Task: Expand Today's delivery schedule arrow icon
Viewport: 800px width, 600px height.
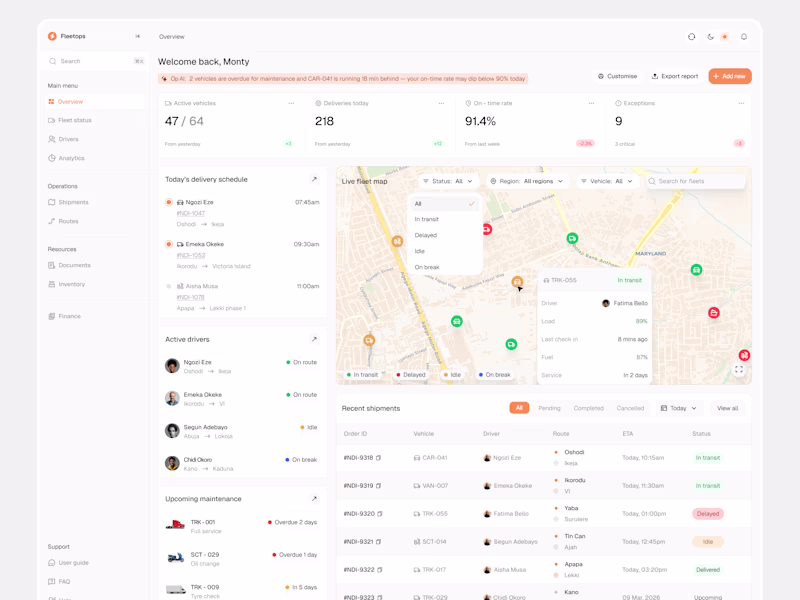Action: click(314, 179)
